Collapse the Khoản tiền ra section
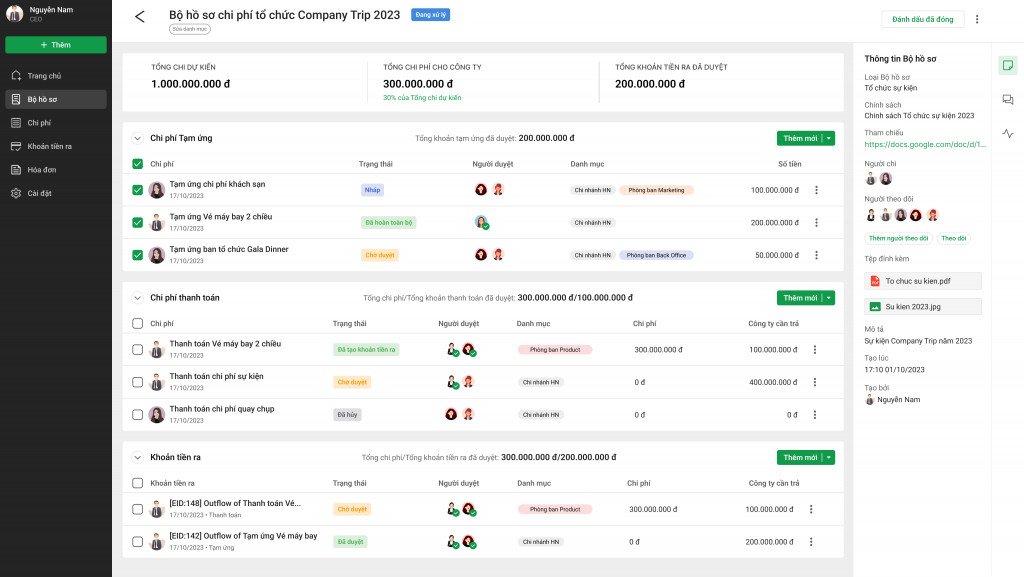This screenshot has width=1024, height=577. pyautogui.click(x=137, y=458)
